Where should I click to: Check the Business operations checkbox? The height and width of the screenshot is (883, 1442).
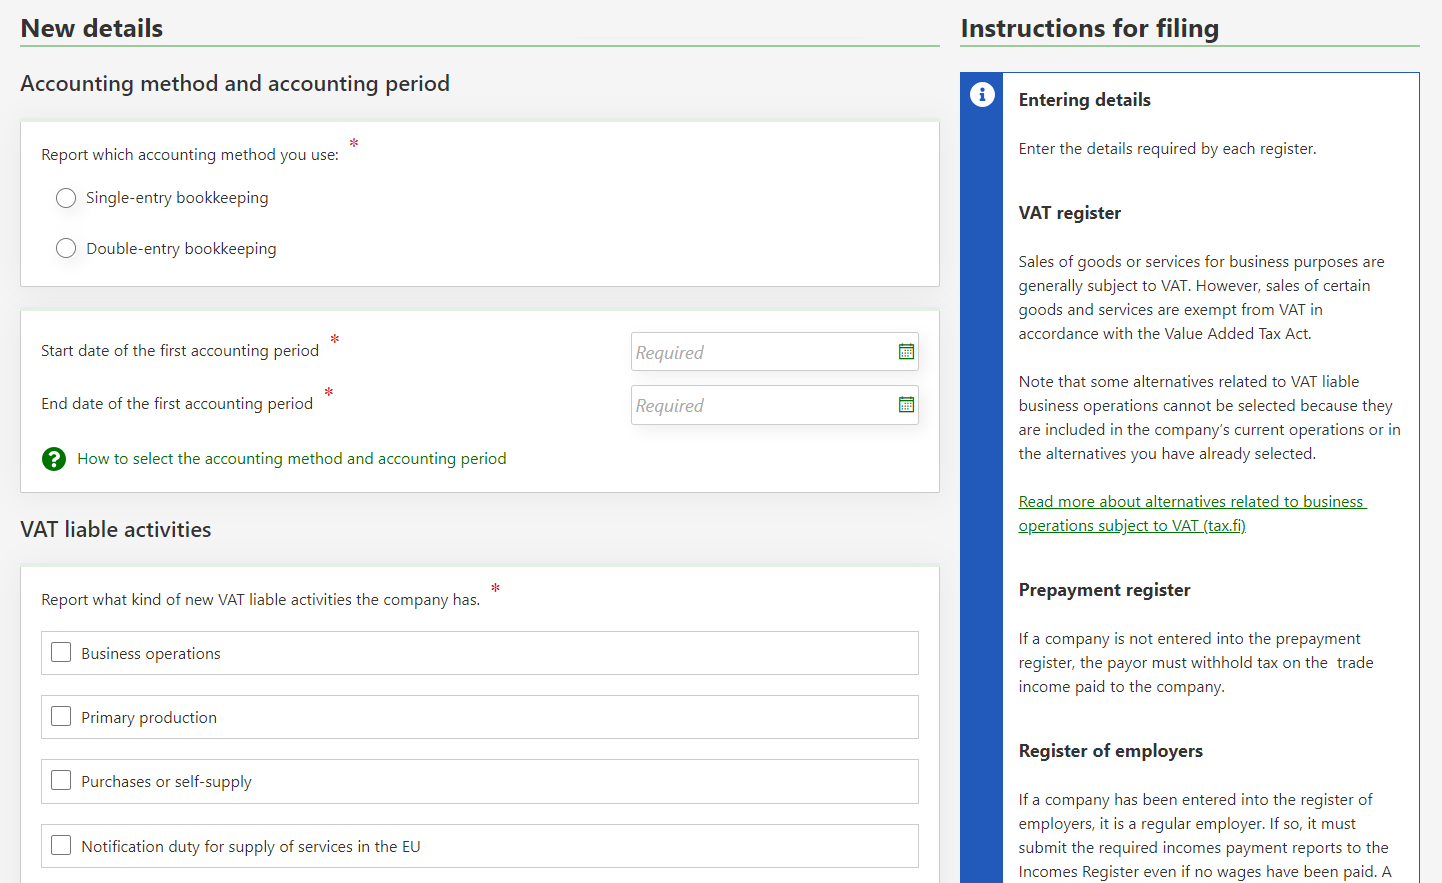point(61,653)
